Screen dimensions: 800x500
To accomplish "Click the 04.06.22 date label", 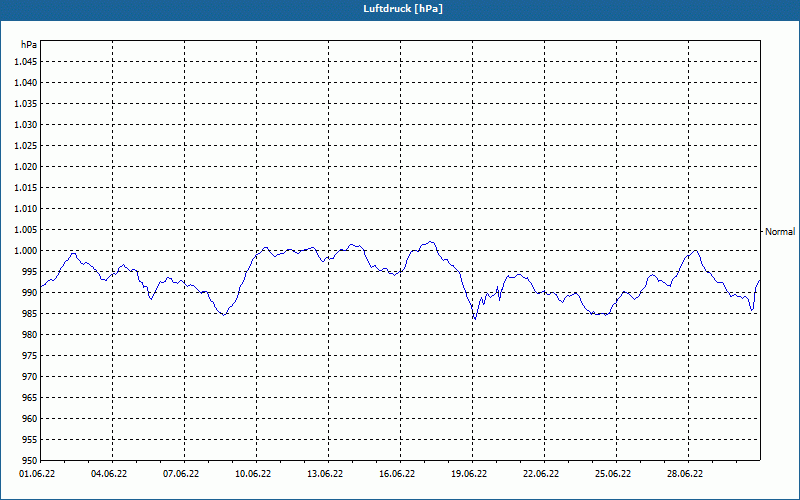I will coord(109,474).
